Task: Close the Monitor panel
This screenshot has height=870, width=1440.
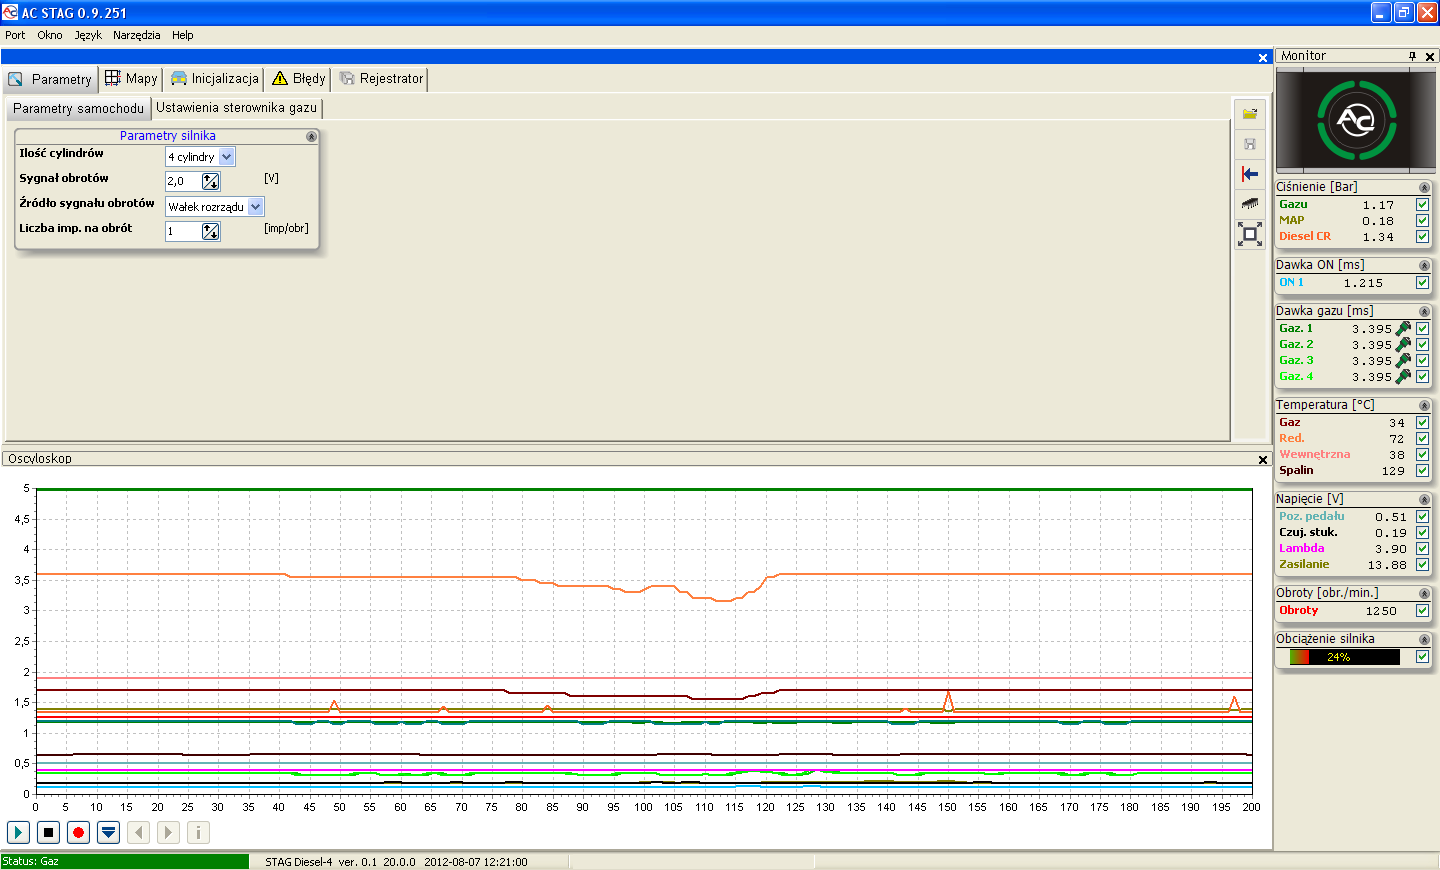Action: point(1430,56)
